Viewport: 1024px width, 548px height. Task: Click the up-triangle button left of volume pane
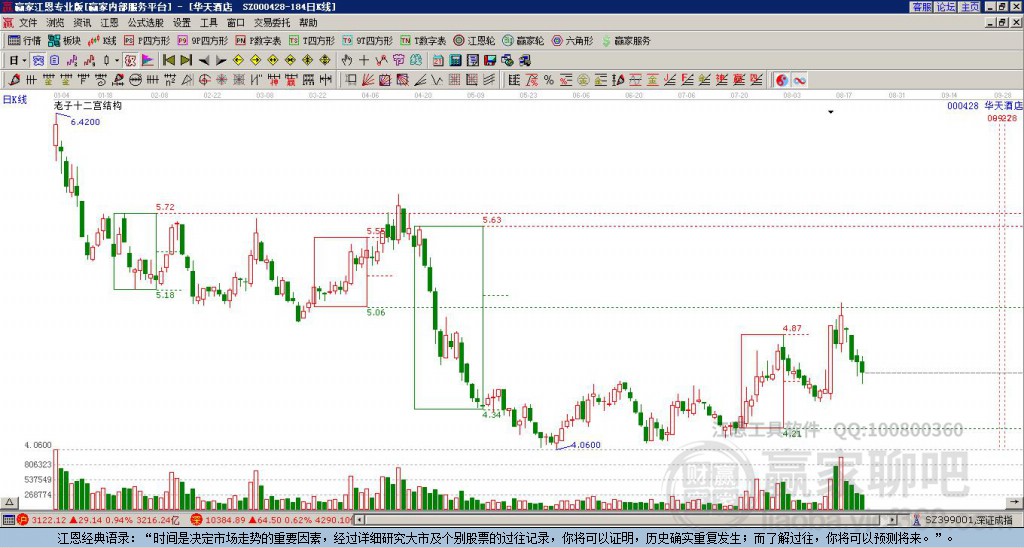click(9, 502)
